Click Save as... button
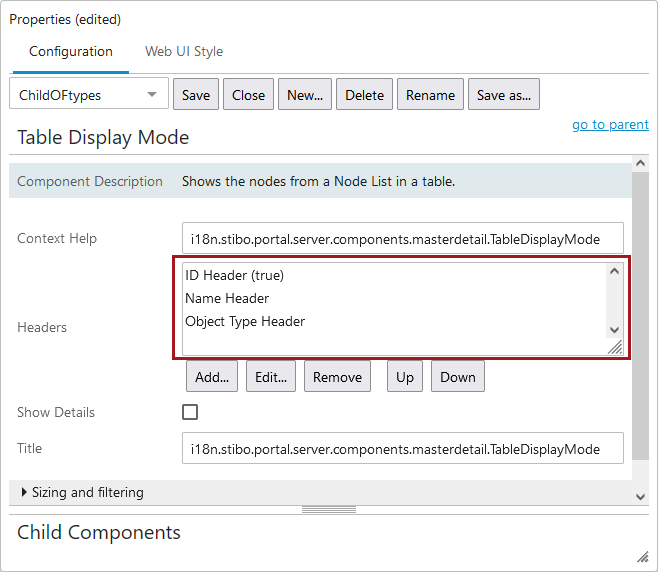Image resolution: width=658 pixels, height=572 pixels. click(504, 95)
